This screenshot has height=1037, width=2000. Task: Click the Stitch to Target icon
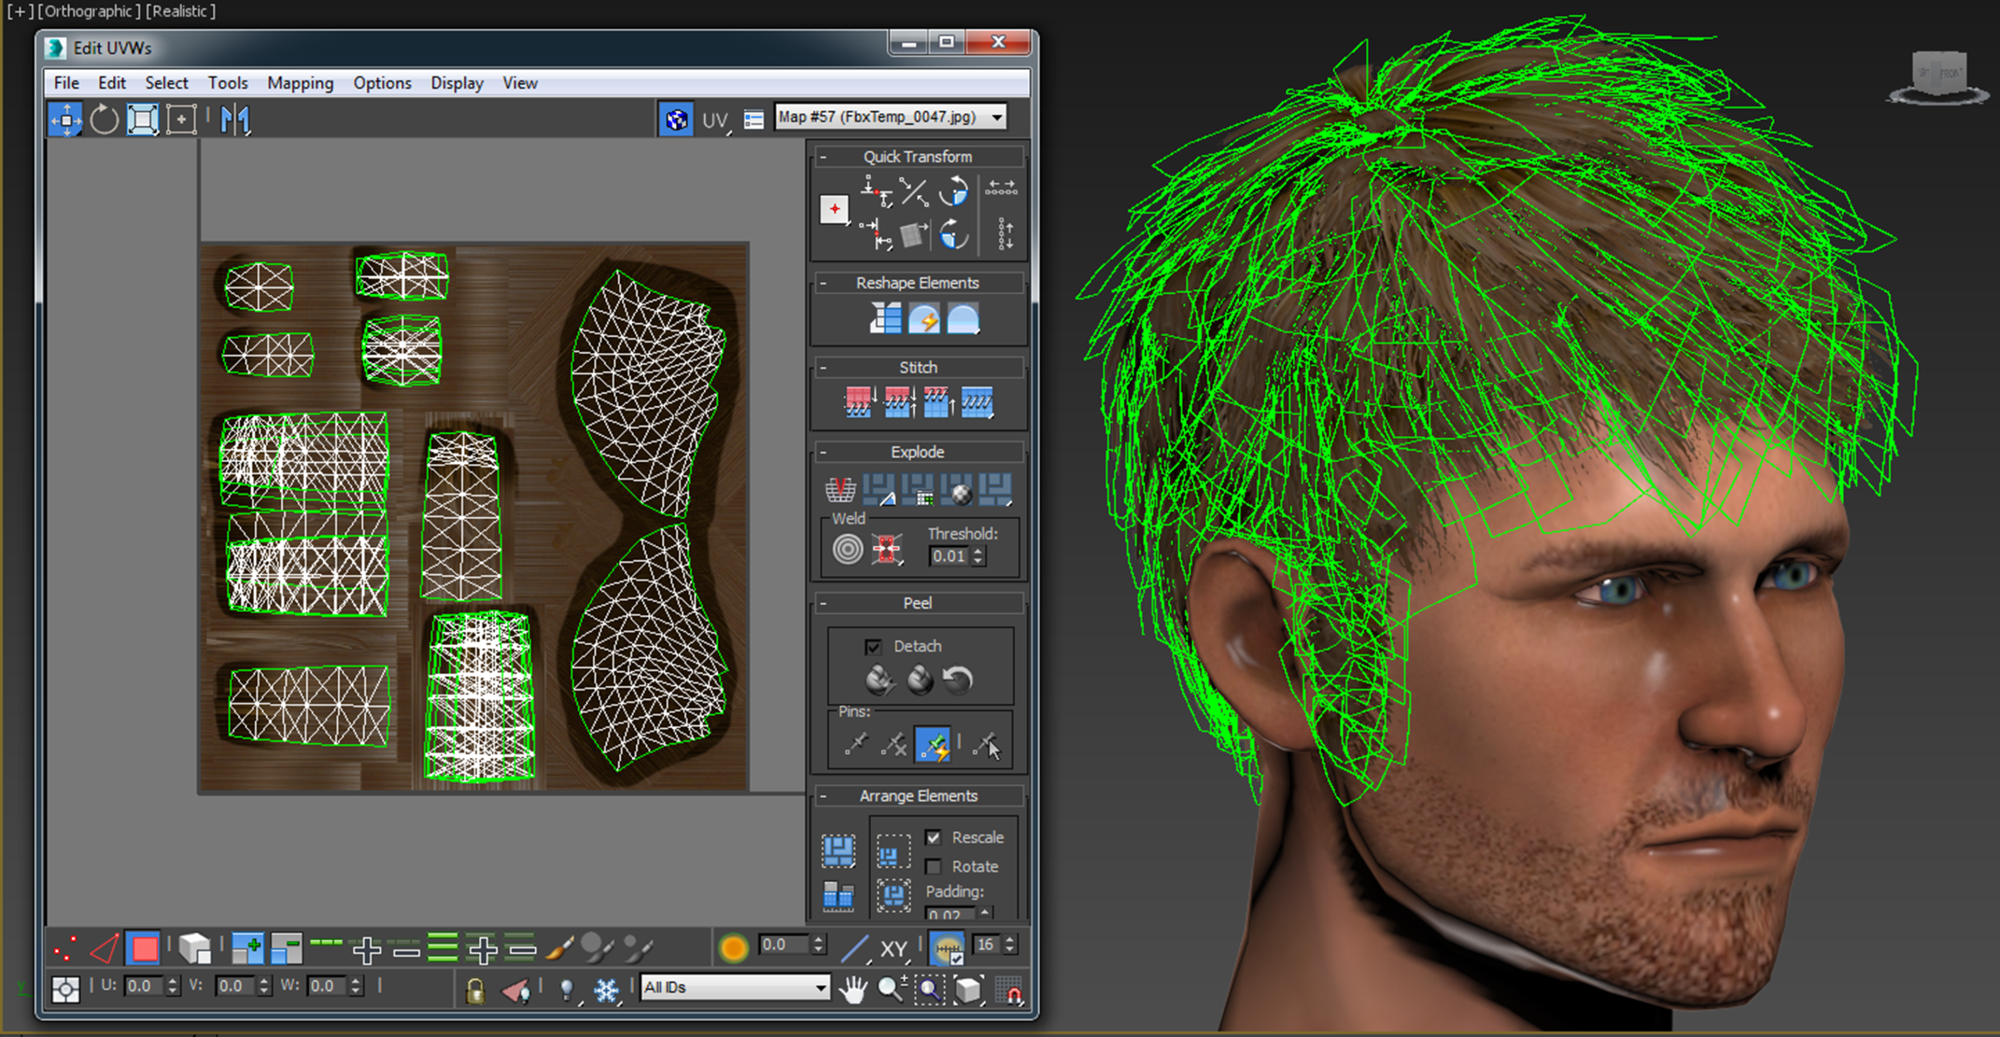(859, 402)
